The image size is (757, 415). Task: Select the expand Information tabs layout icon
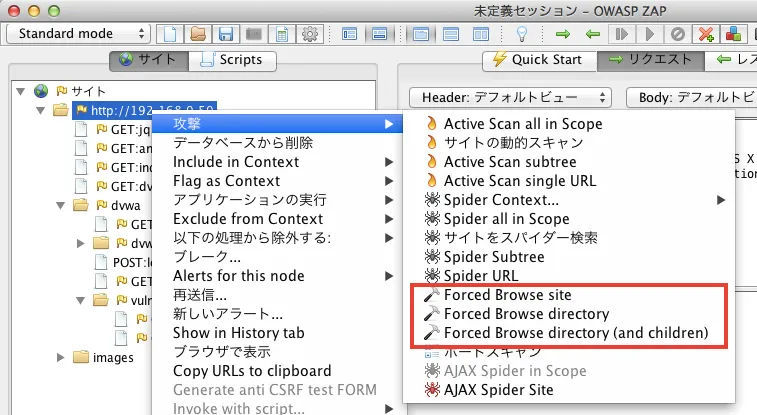pyautogui.click(x=451, y=34)
